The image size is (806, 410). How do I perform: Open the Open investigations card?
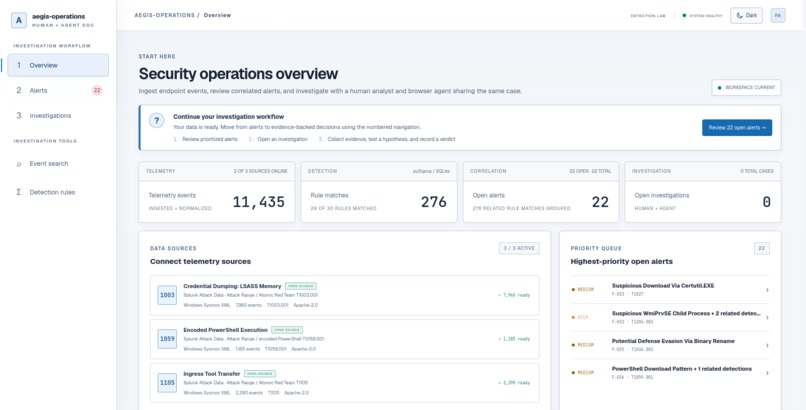[x=703, y=192]
